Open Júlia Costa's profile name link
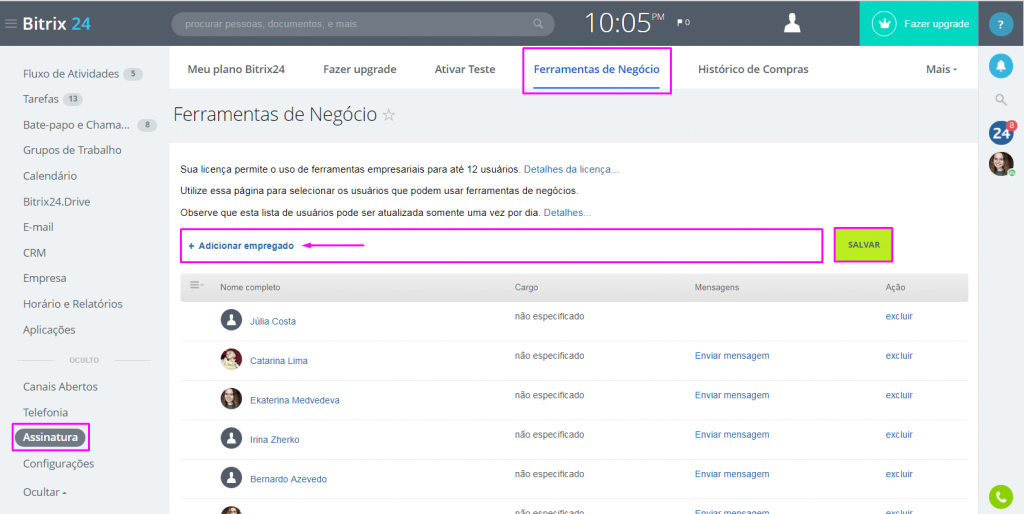Screen dimensions: 1024x514 tap(272, 321)
